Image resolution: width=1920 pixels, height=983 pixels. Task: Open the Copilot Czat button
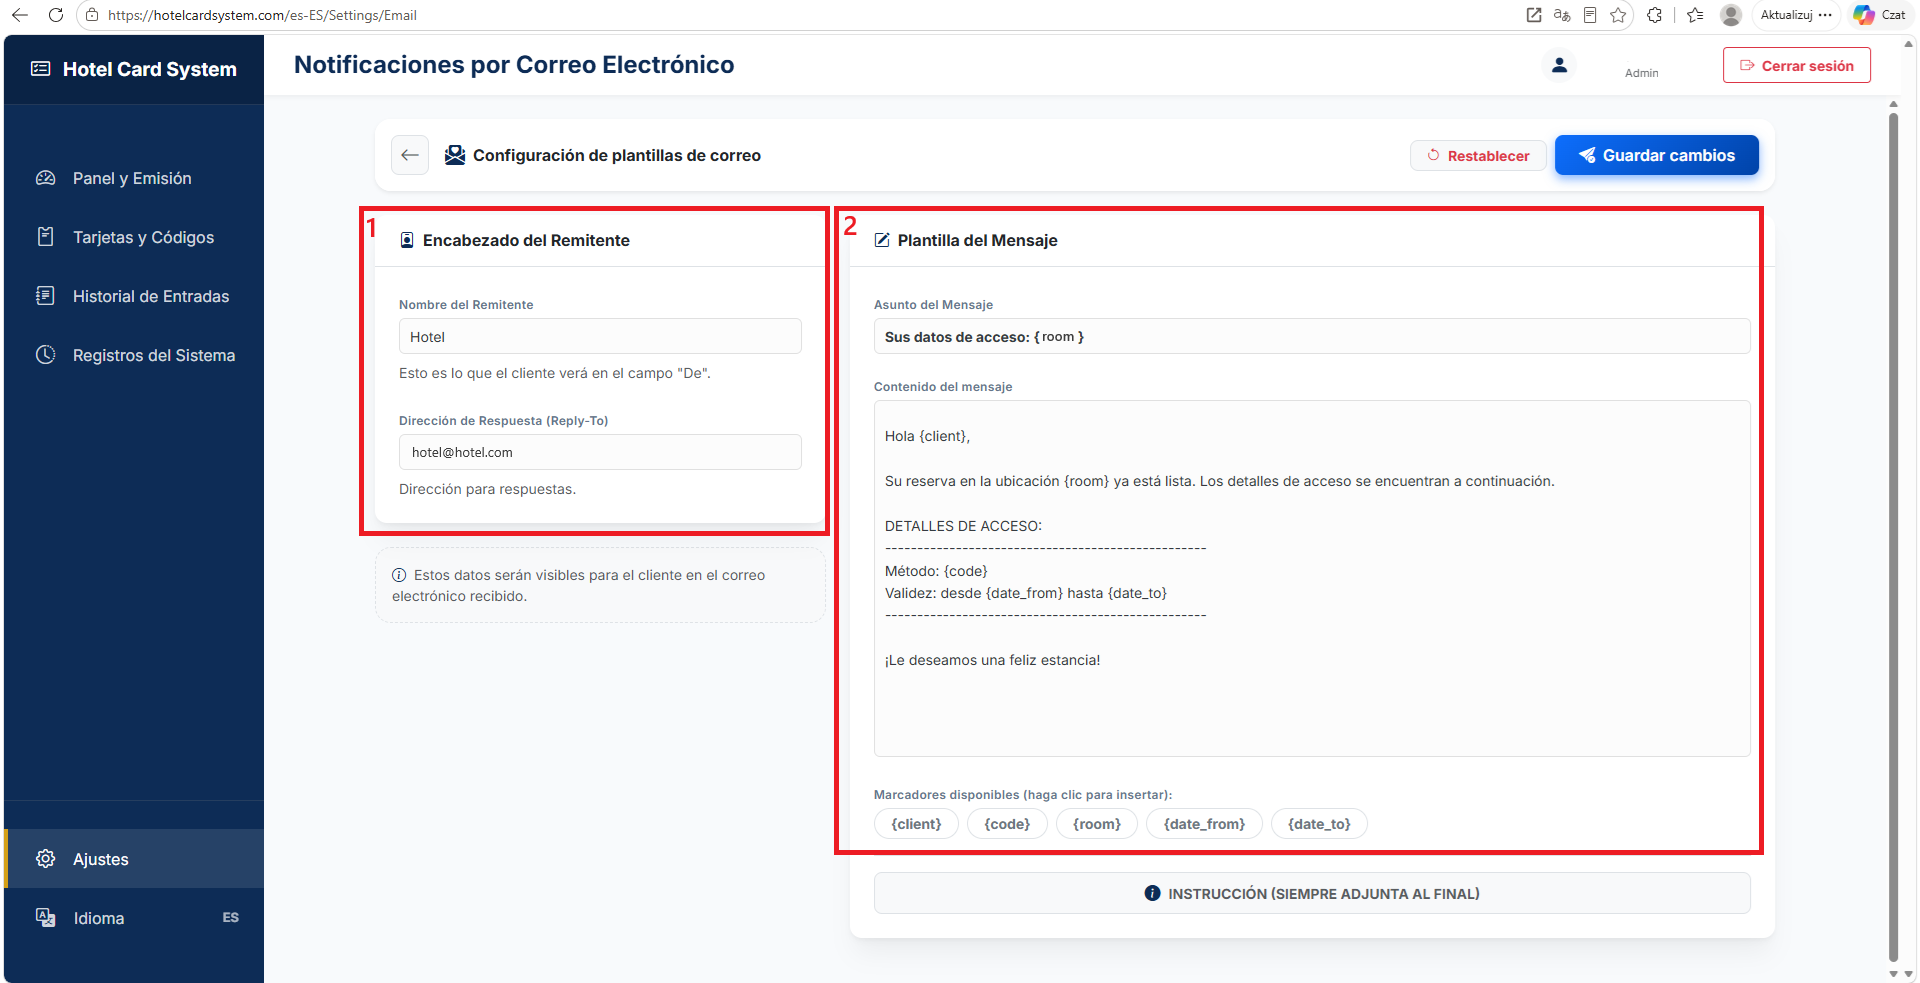[1880, 15]
